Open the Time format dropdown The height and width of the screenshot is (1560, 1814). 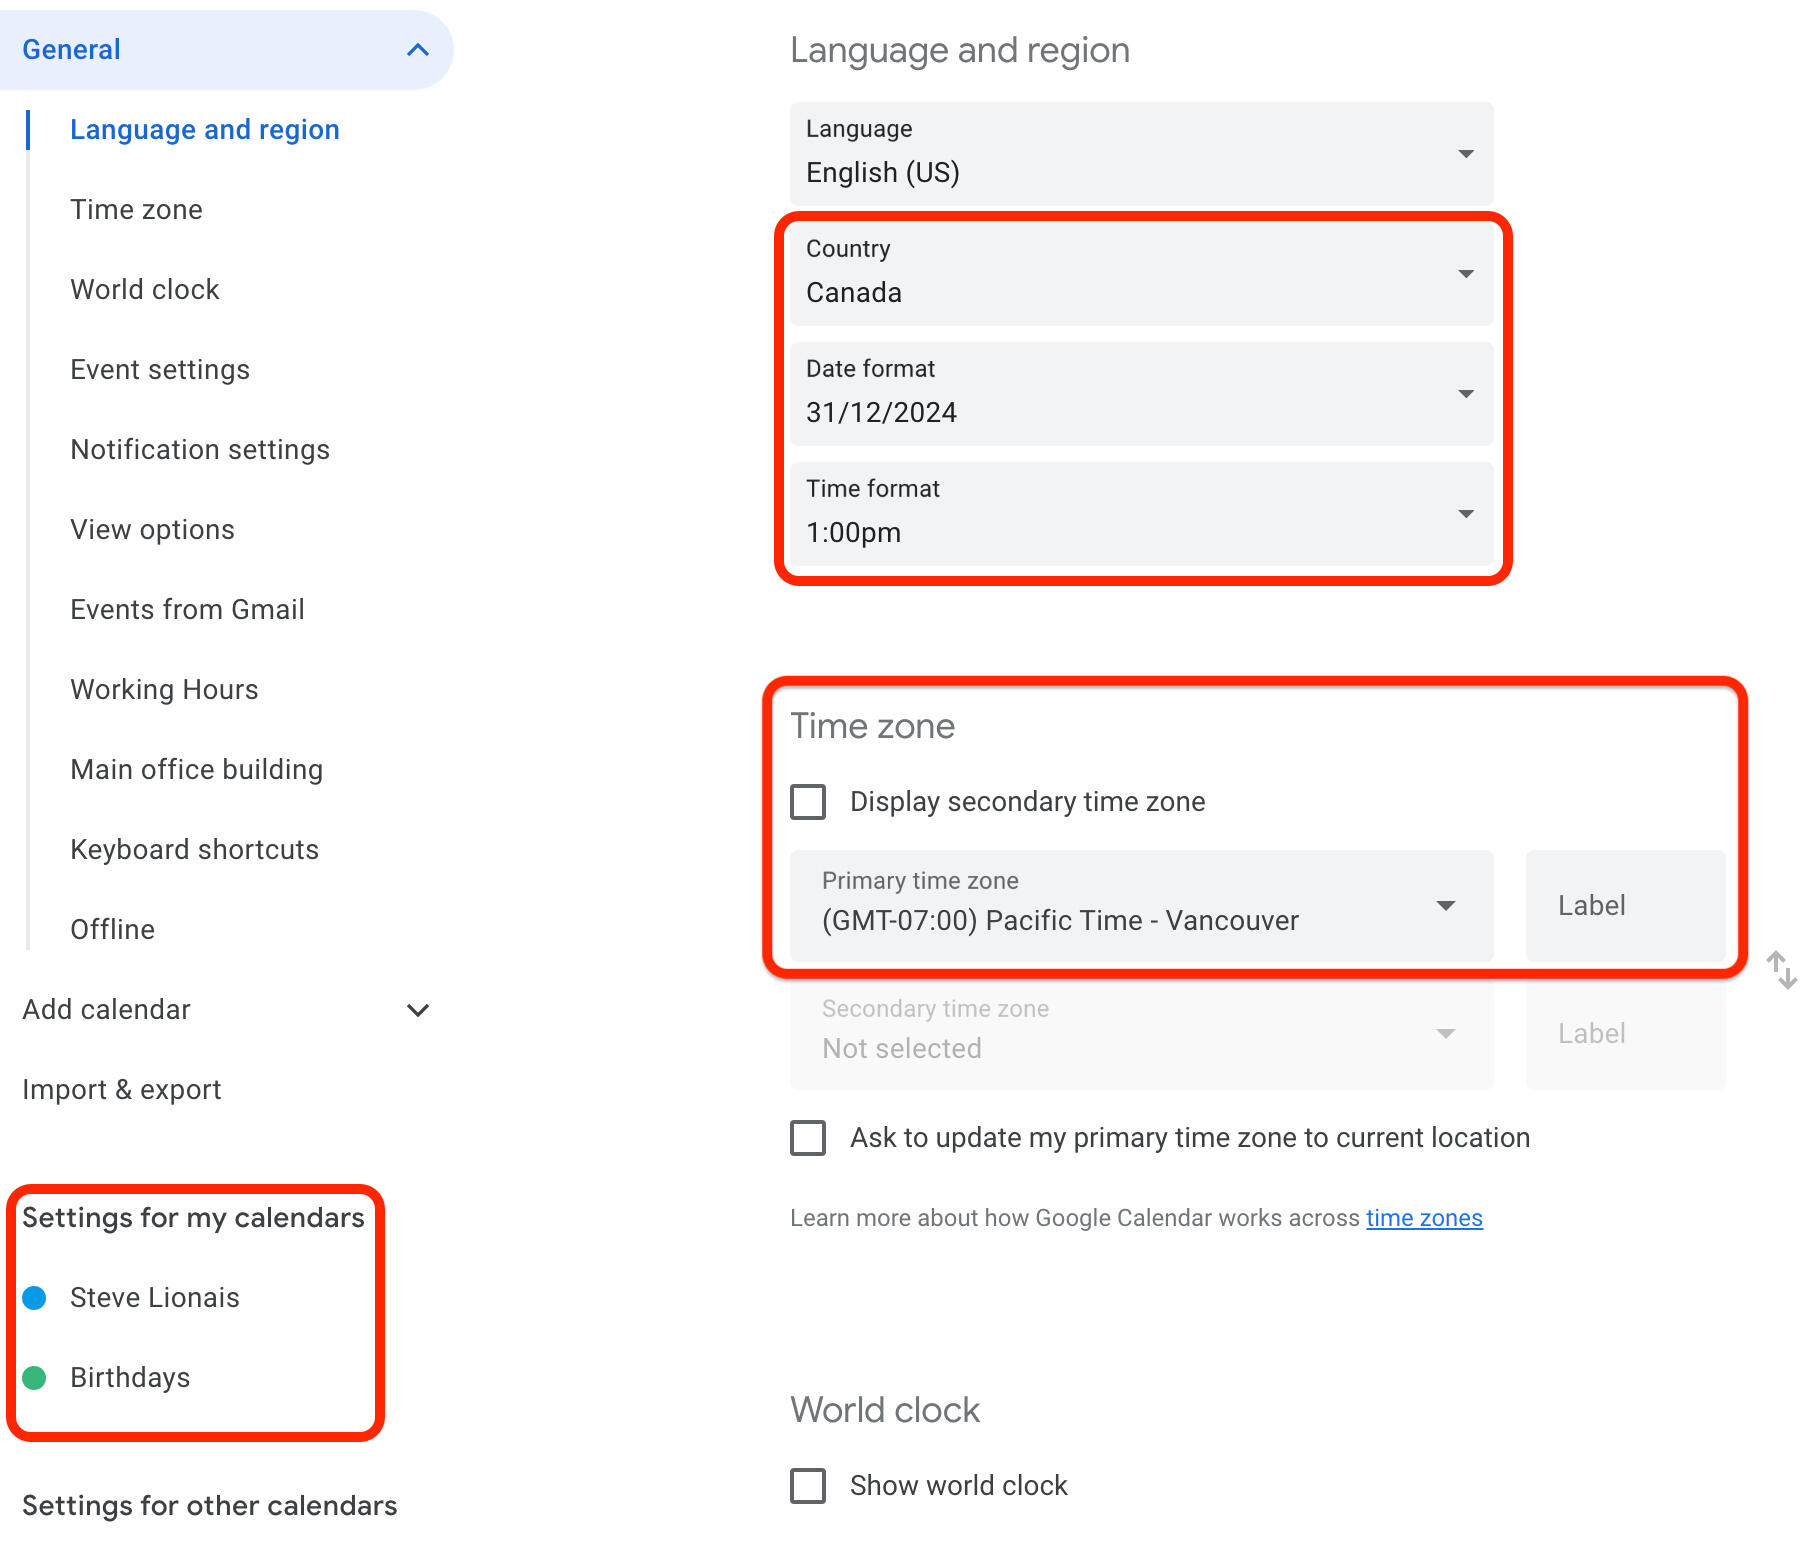[x=1140, y=514]
